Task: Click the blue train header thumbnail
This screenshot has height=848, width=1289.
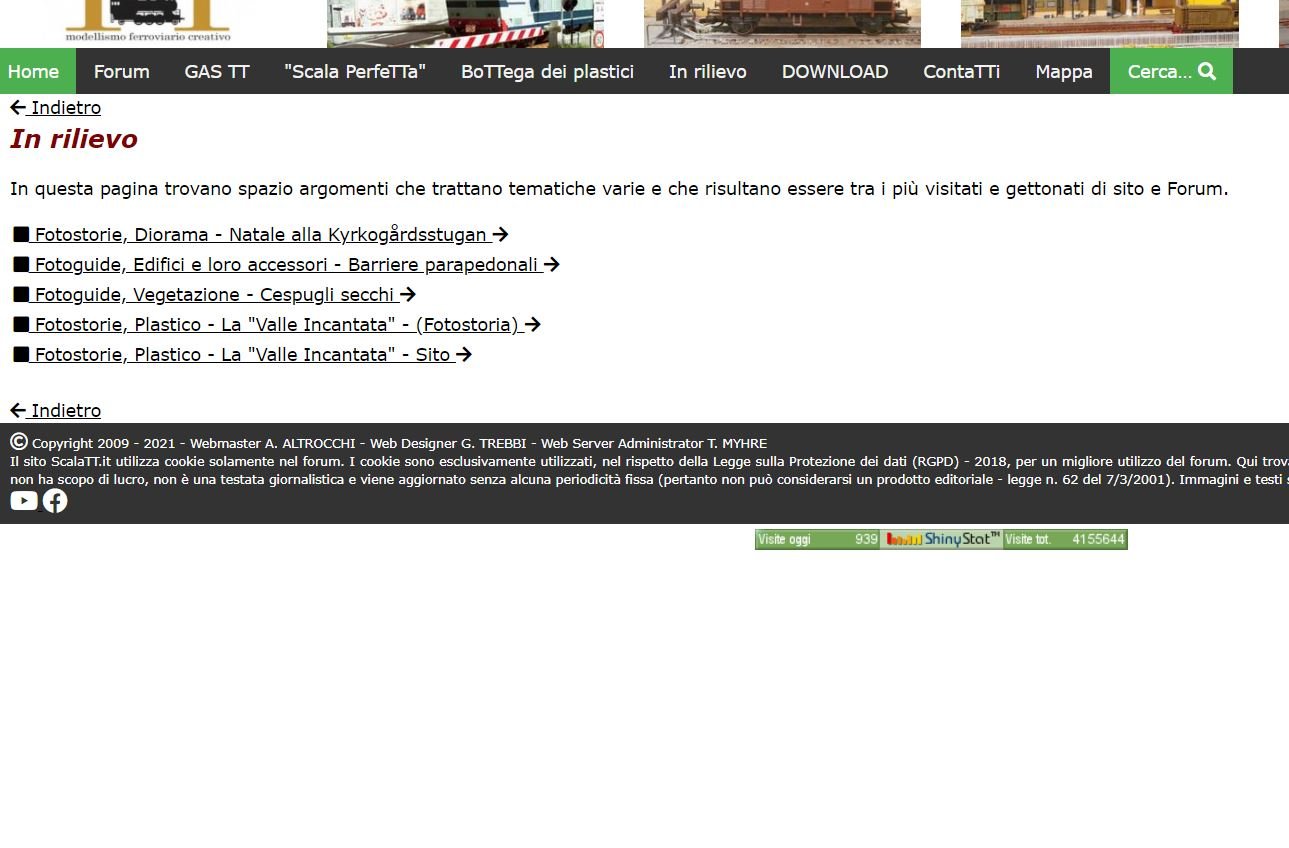Action: [465, 23]
